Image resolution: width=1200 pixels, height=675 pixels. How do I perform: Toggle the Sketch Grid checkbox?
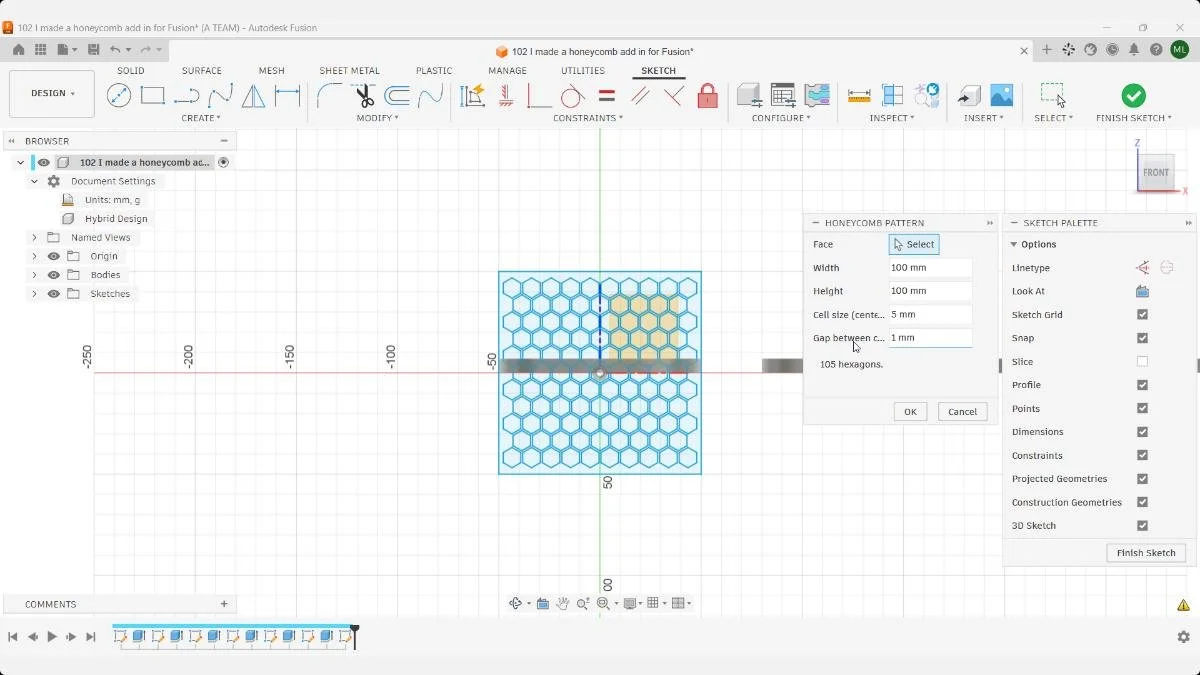point(1142,315)
